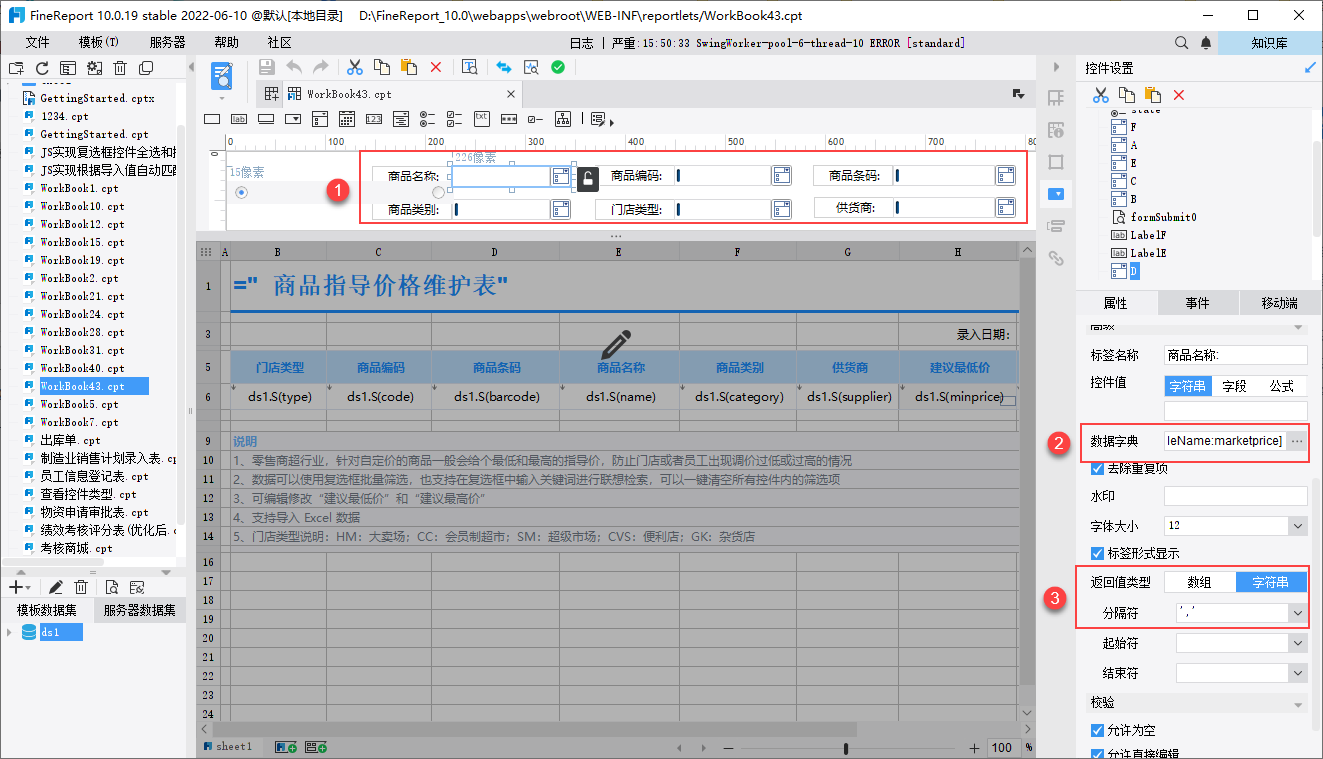The height and width of the screenshot is (759, 1323).
Task: Set return type to 字符串
Action: (1271, 582)
